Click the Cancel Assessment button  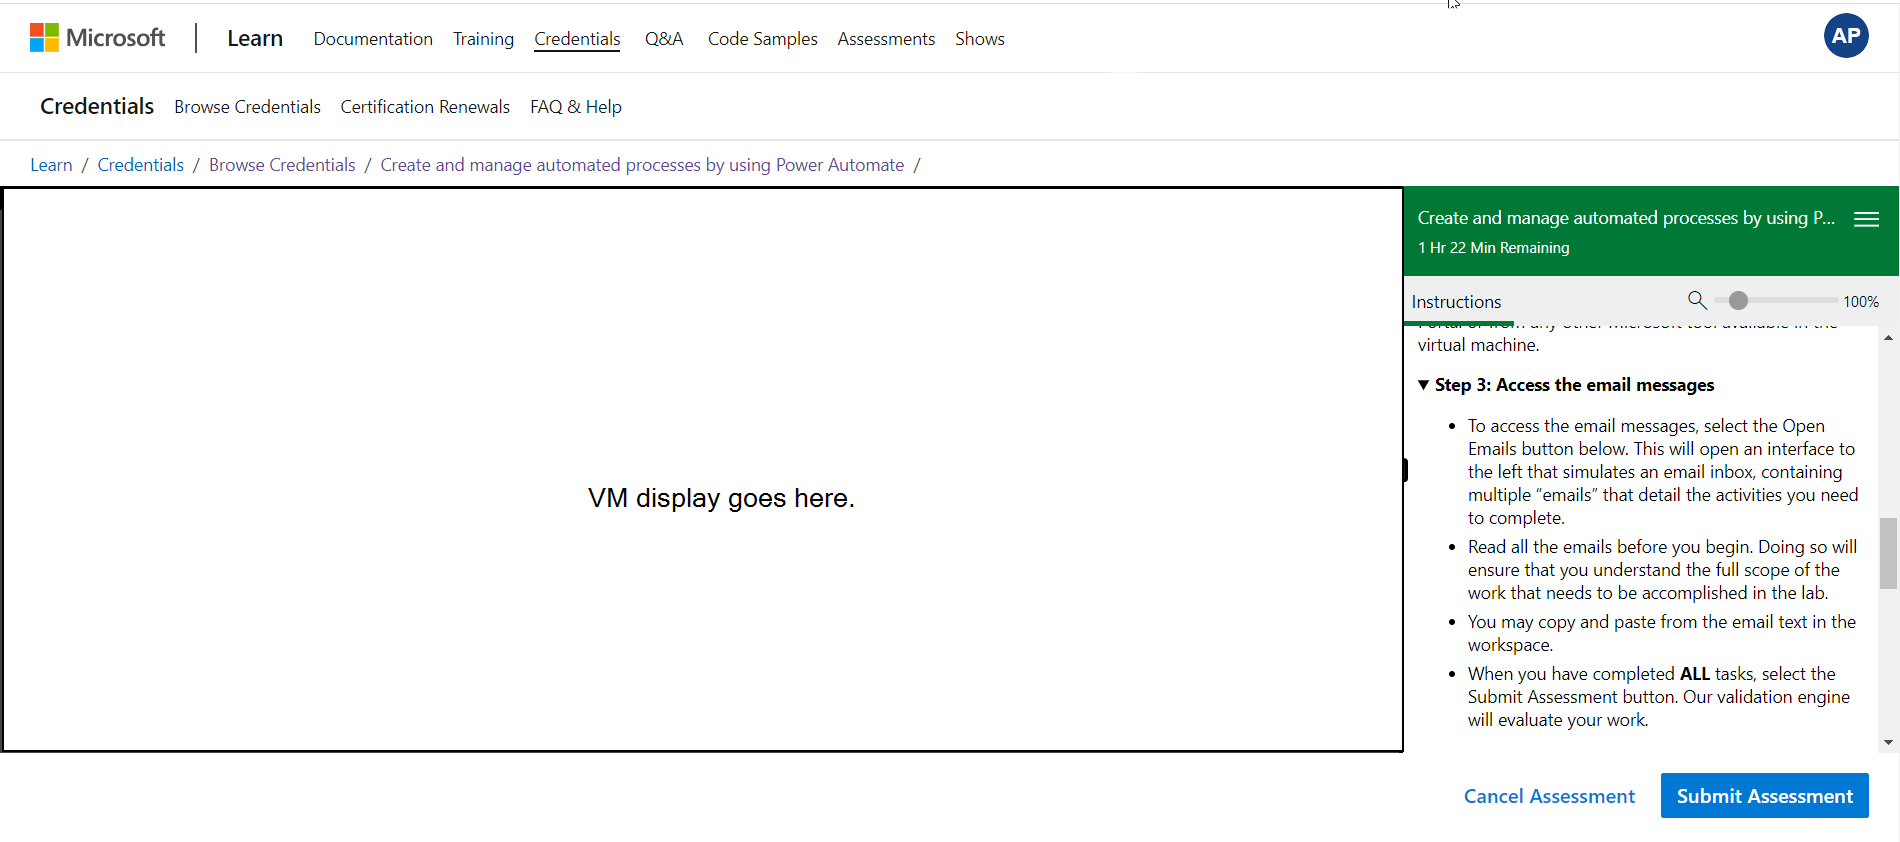[1549, 796]
